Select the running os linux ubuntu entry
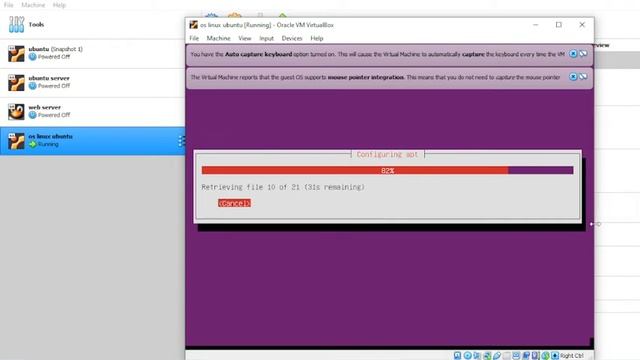 pos(93,141)
